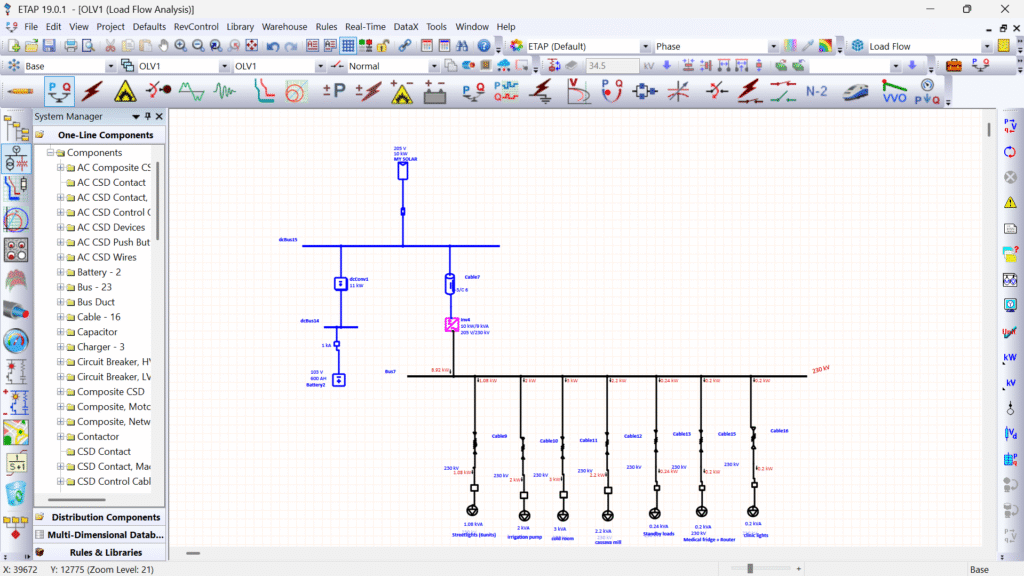Click the zoom slider in the status bar
Image resolution: width=1024 pixels, height=576 pixels.
750,568
